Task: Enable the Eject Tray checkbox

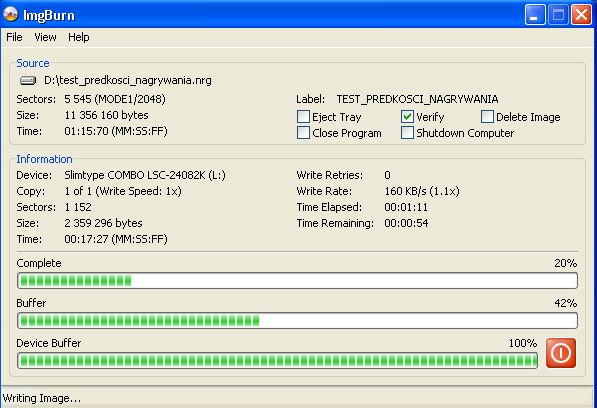Action: (x=303, y=116)
